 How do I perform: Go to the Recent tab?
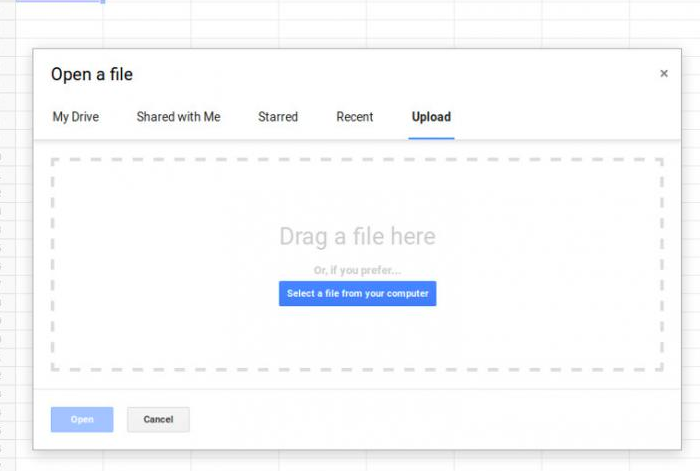click(355, 117)
